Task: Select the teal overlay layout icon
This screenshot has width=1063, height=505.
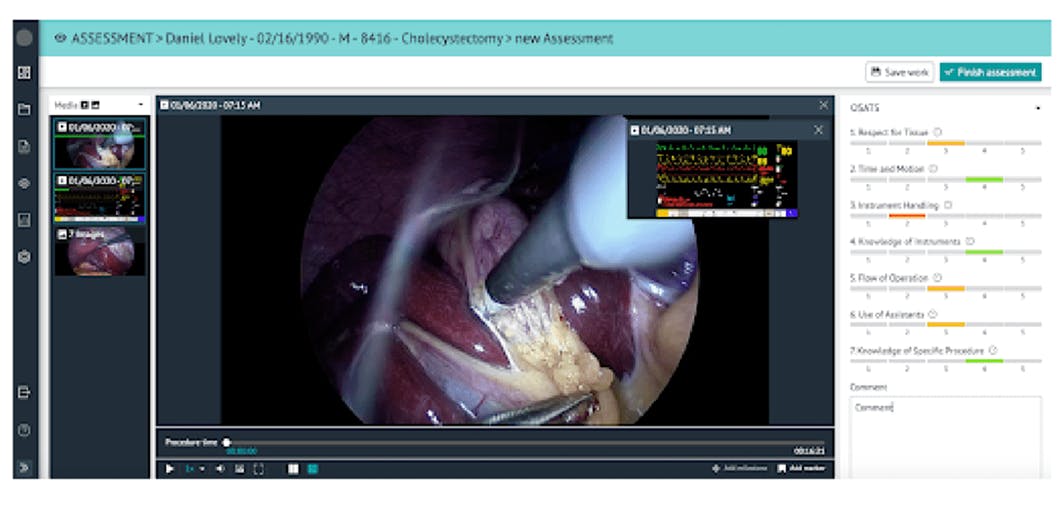Action: (313, 468)
